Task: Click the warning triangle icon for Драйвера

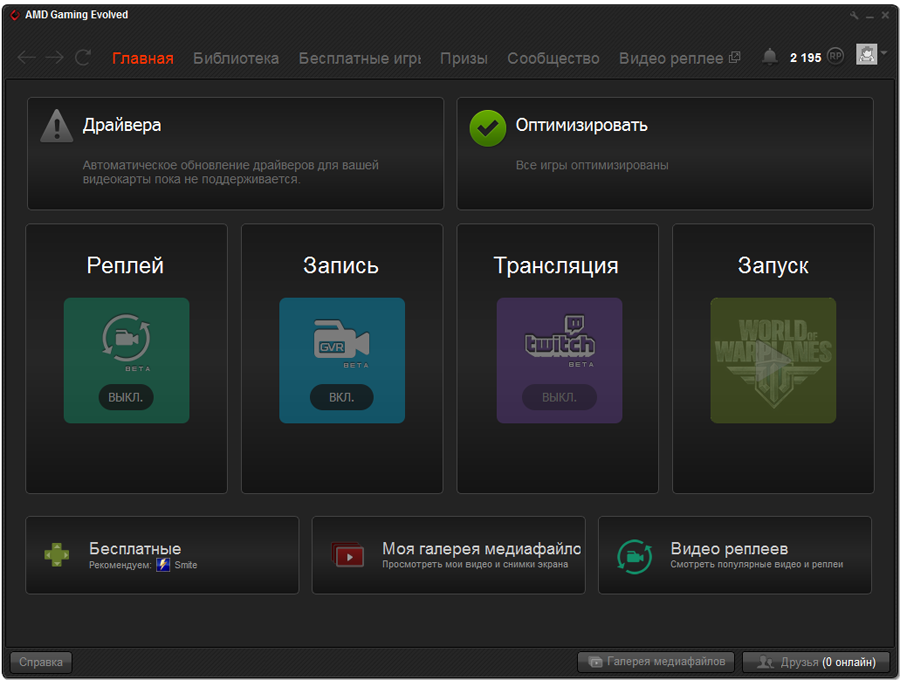Action: tap(56, 125)
